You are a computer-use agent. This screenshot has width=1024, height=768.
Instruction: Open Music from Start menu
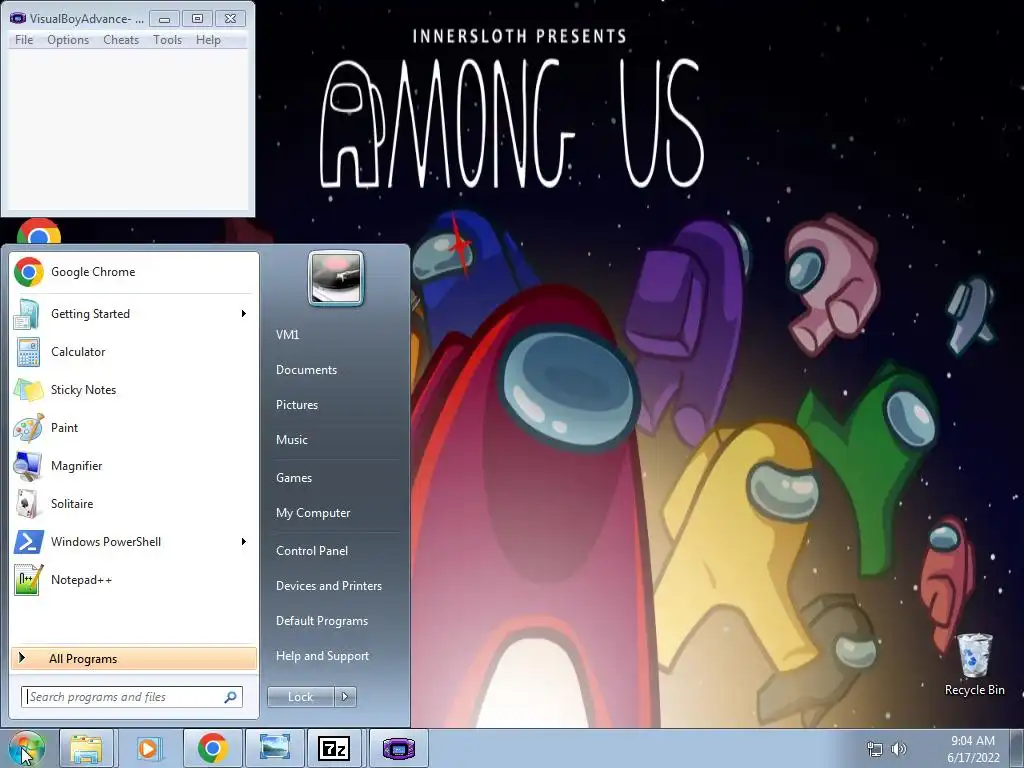pos(291,440)
